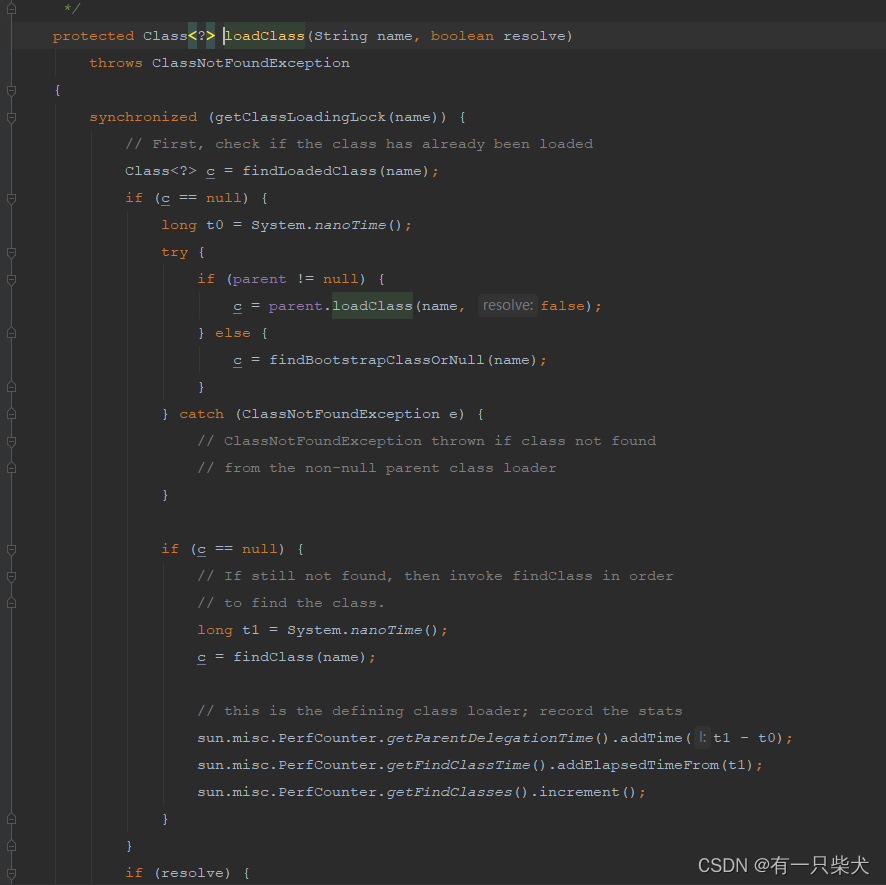The width and height of the screenshot is (886, 885).
Task: Click 'String' parameter type in the signature
Action: coord(341,36)
